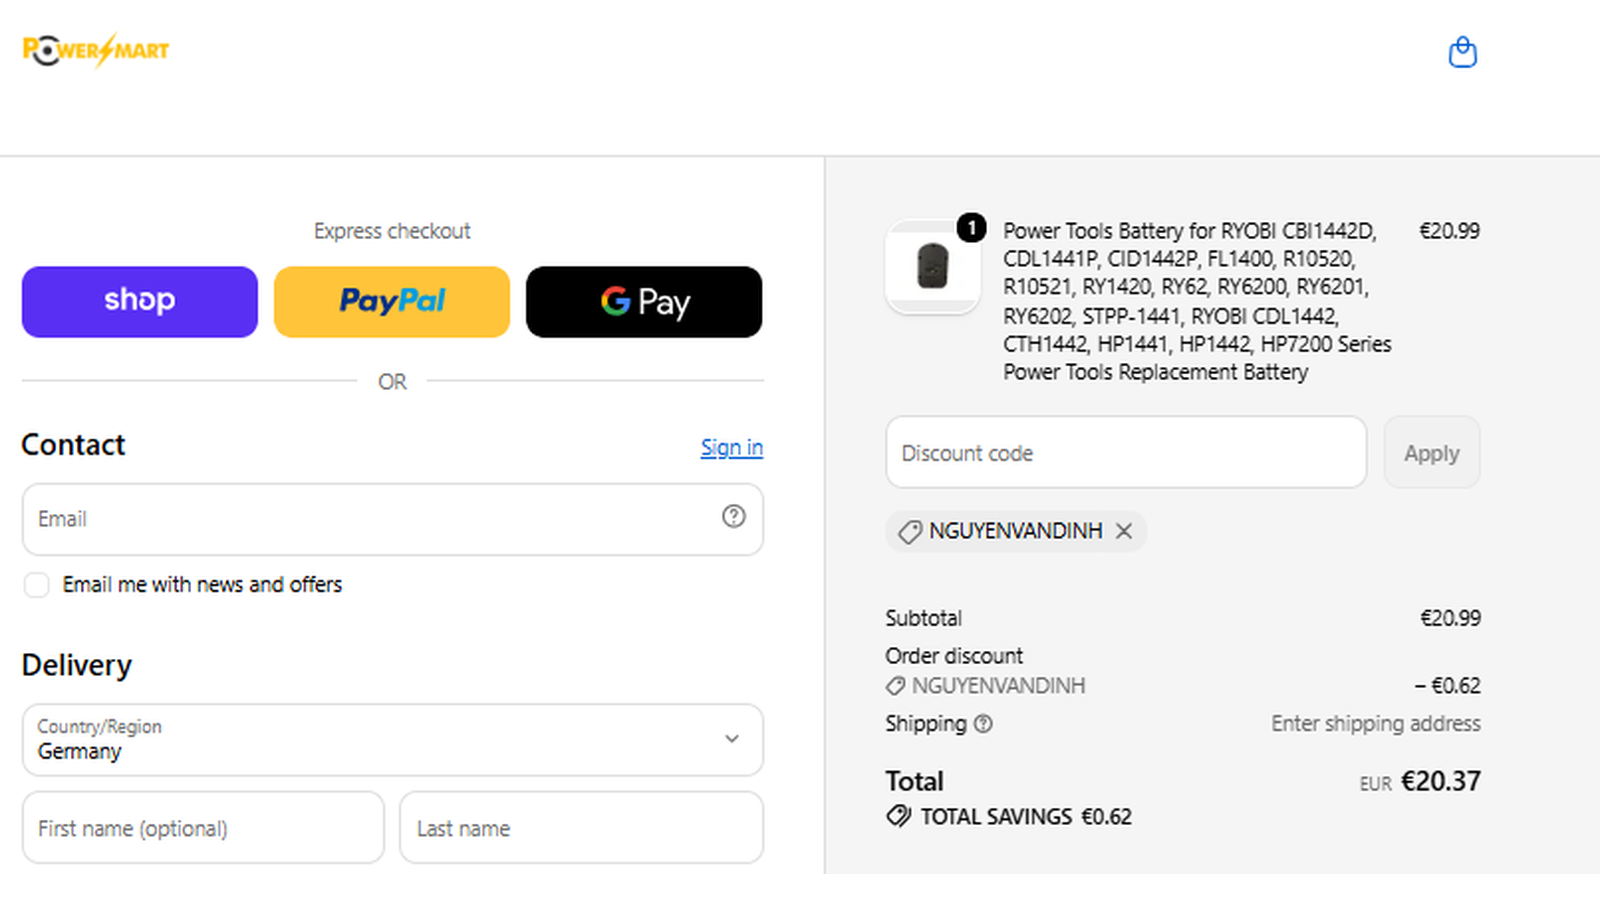The width and height of the screenshot is (1600, 900).
Task: Click the battery product thumbnail
Action: tap(932, 267)
